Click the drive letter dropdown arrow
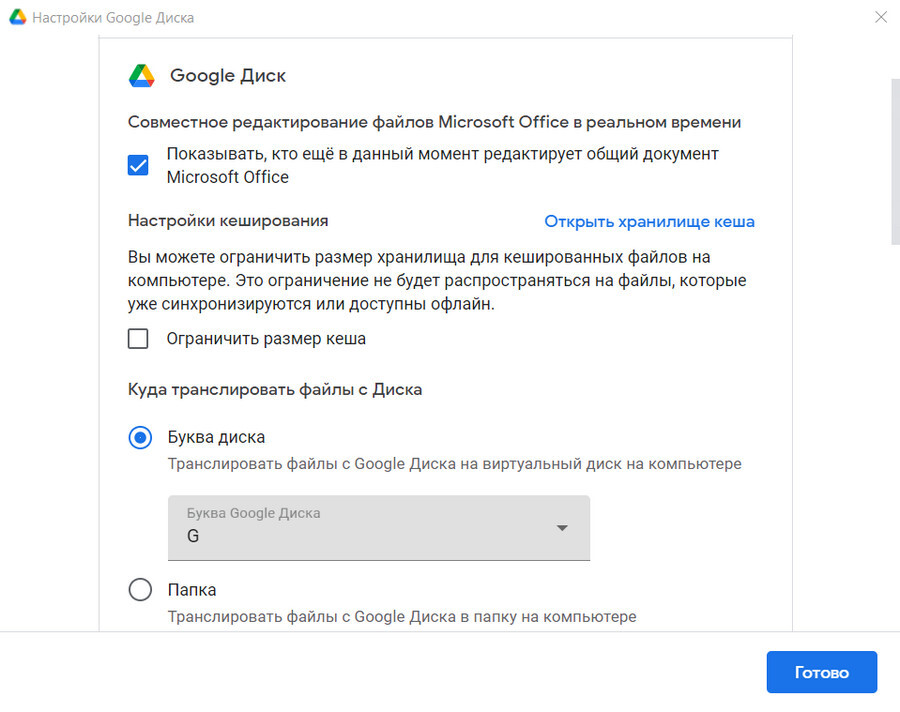The height and width of the screenshot is (712, 900). (x=562, y=528)
